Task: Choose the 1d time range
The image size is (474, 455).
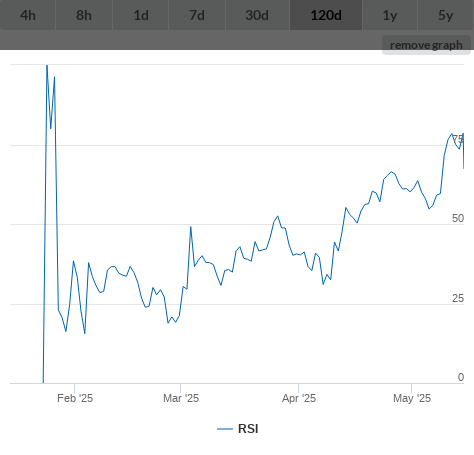Action: point(141,15)
